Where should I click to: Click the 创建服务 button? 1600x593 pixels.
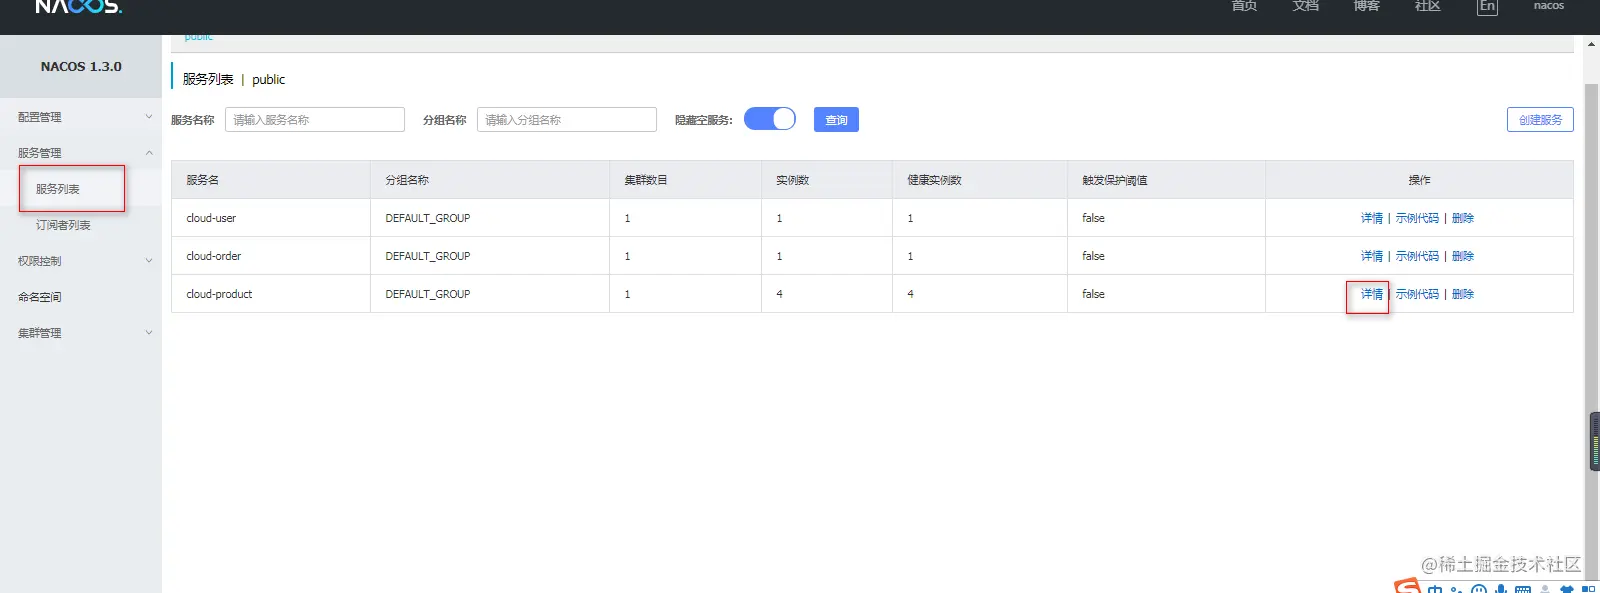pyautogui.click(x=1540, y=120)
